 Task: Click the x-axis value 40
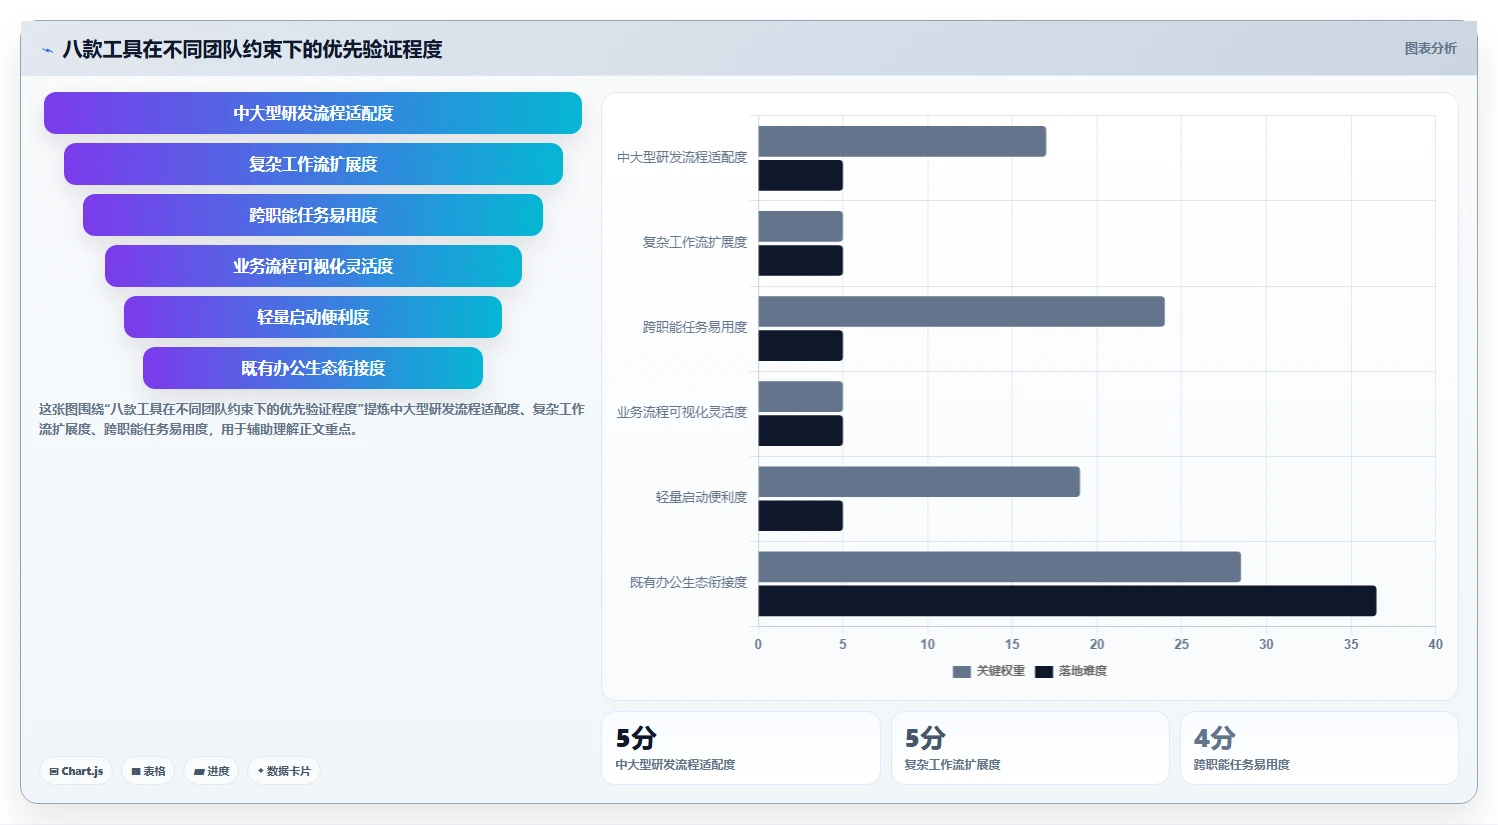click(x=1435, y=644)
